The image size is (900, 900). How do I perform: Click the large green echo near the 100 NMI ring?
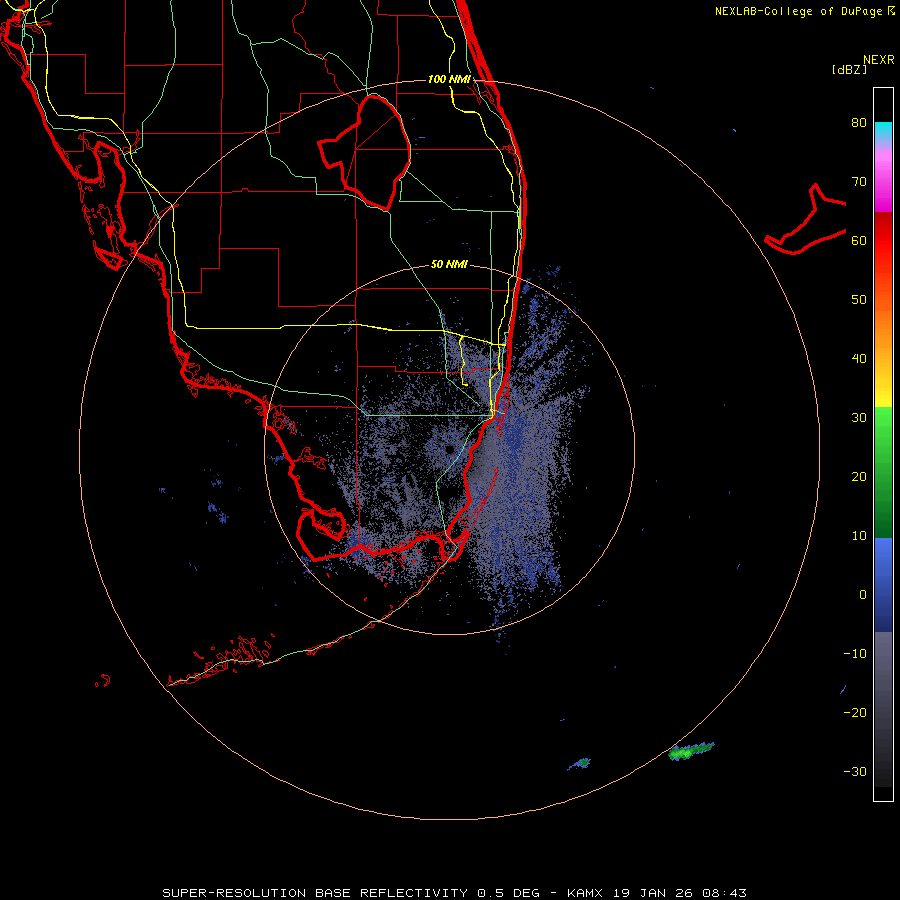pyautogui.click(x=691, y=751)
